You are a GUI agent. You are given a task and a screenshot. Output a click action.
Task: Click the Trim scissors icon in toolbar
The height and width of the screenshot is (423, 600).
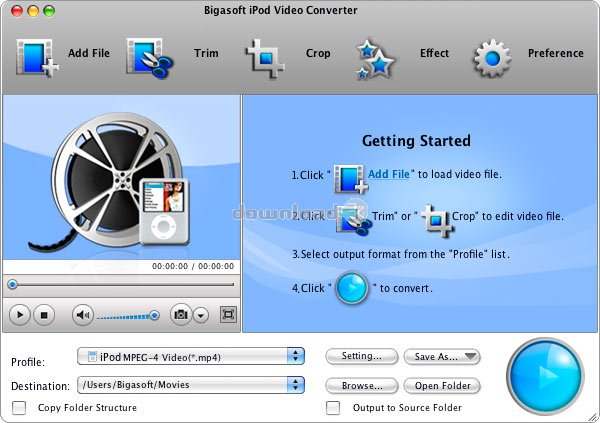[149, 58]
